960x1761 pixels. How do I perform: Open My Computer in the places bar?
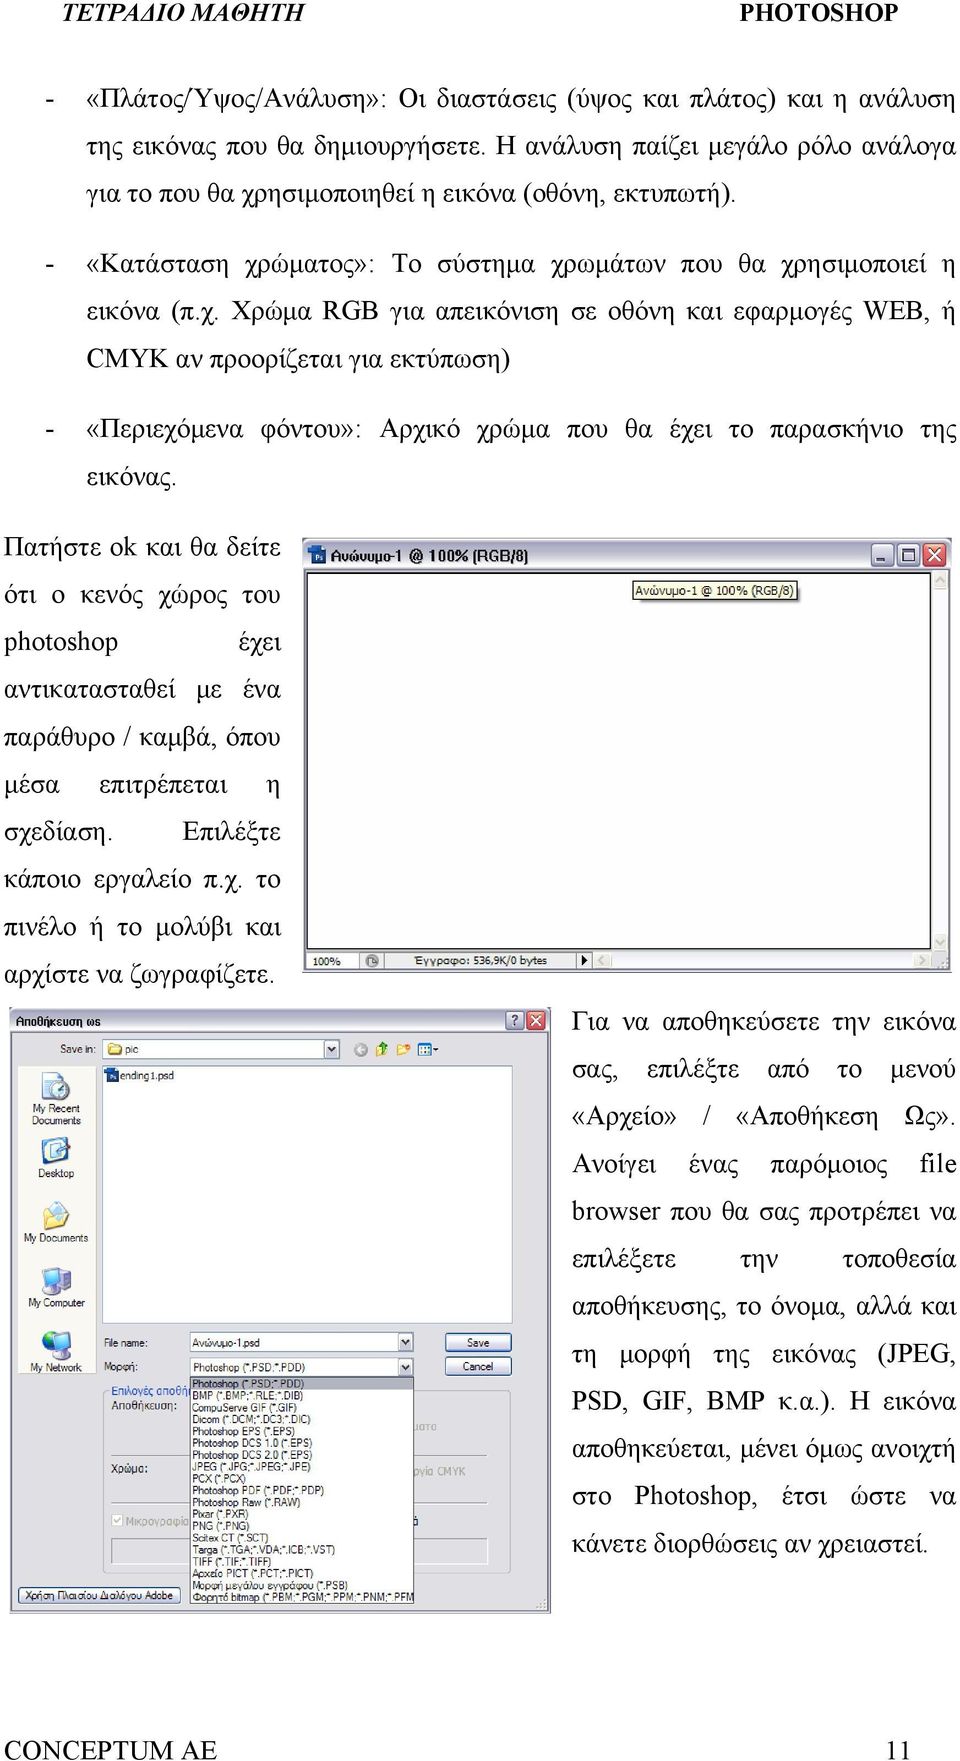tap(56, 1287)
